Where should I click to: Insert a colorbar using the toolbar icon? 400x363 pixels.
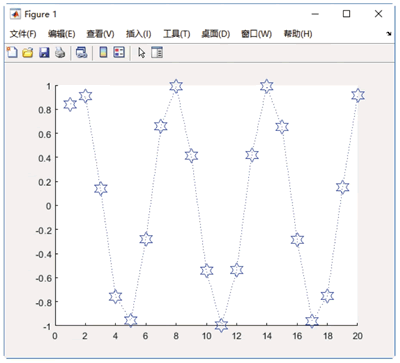click(104, 52)
